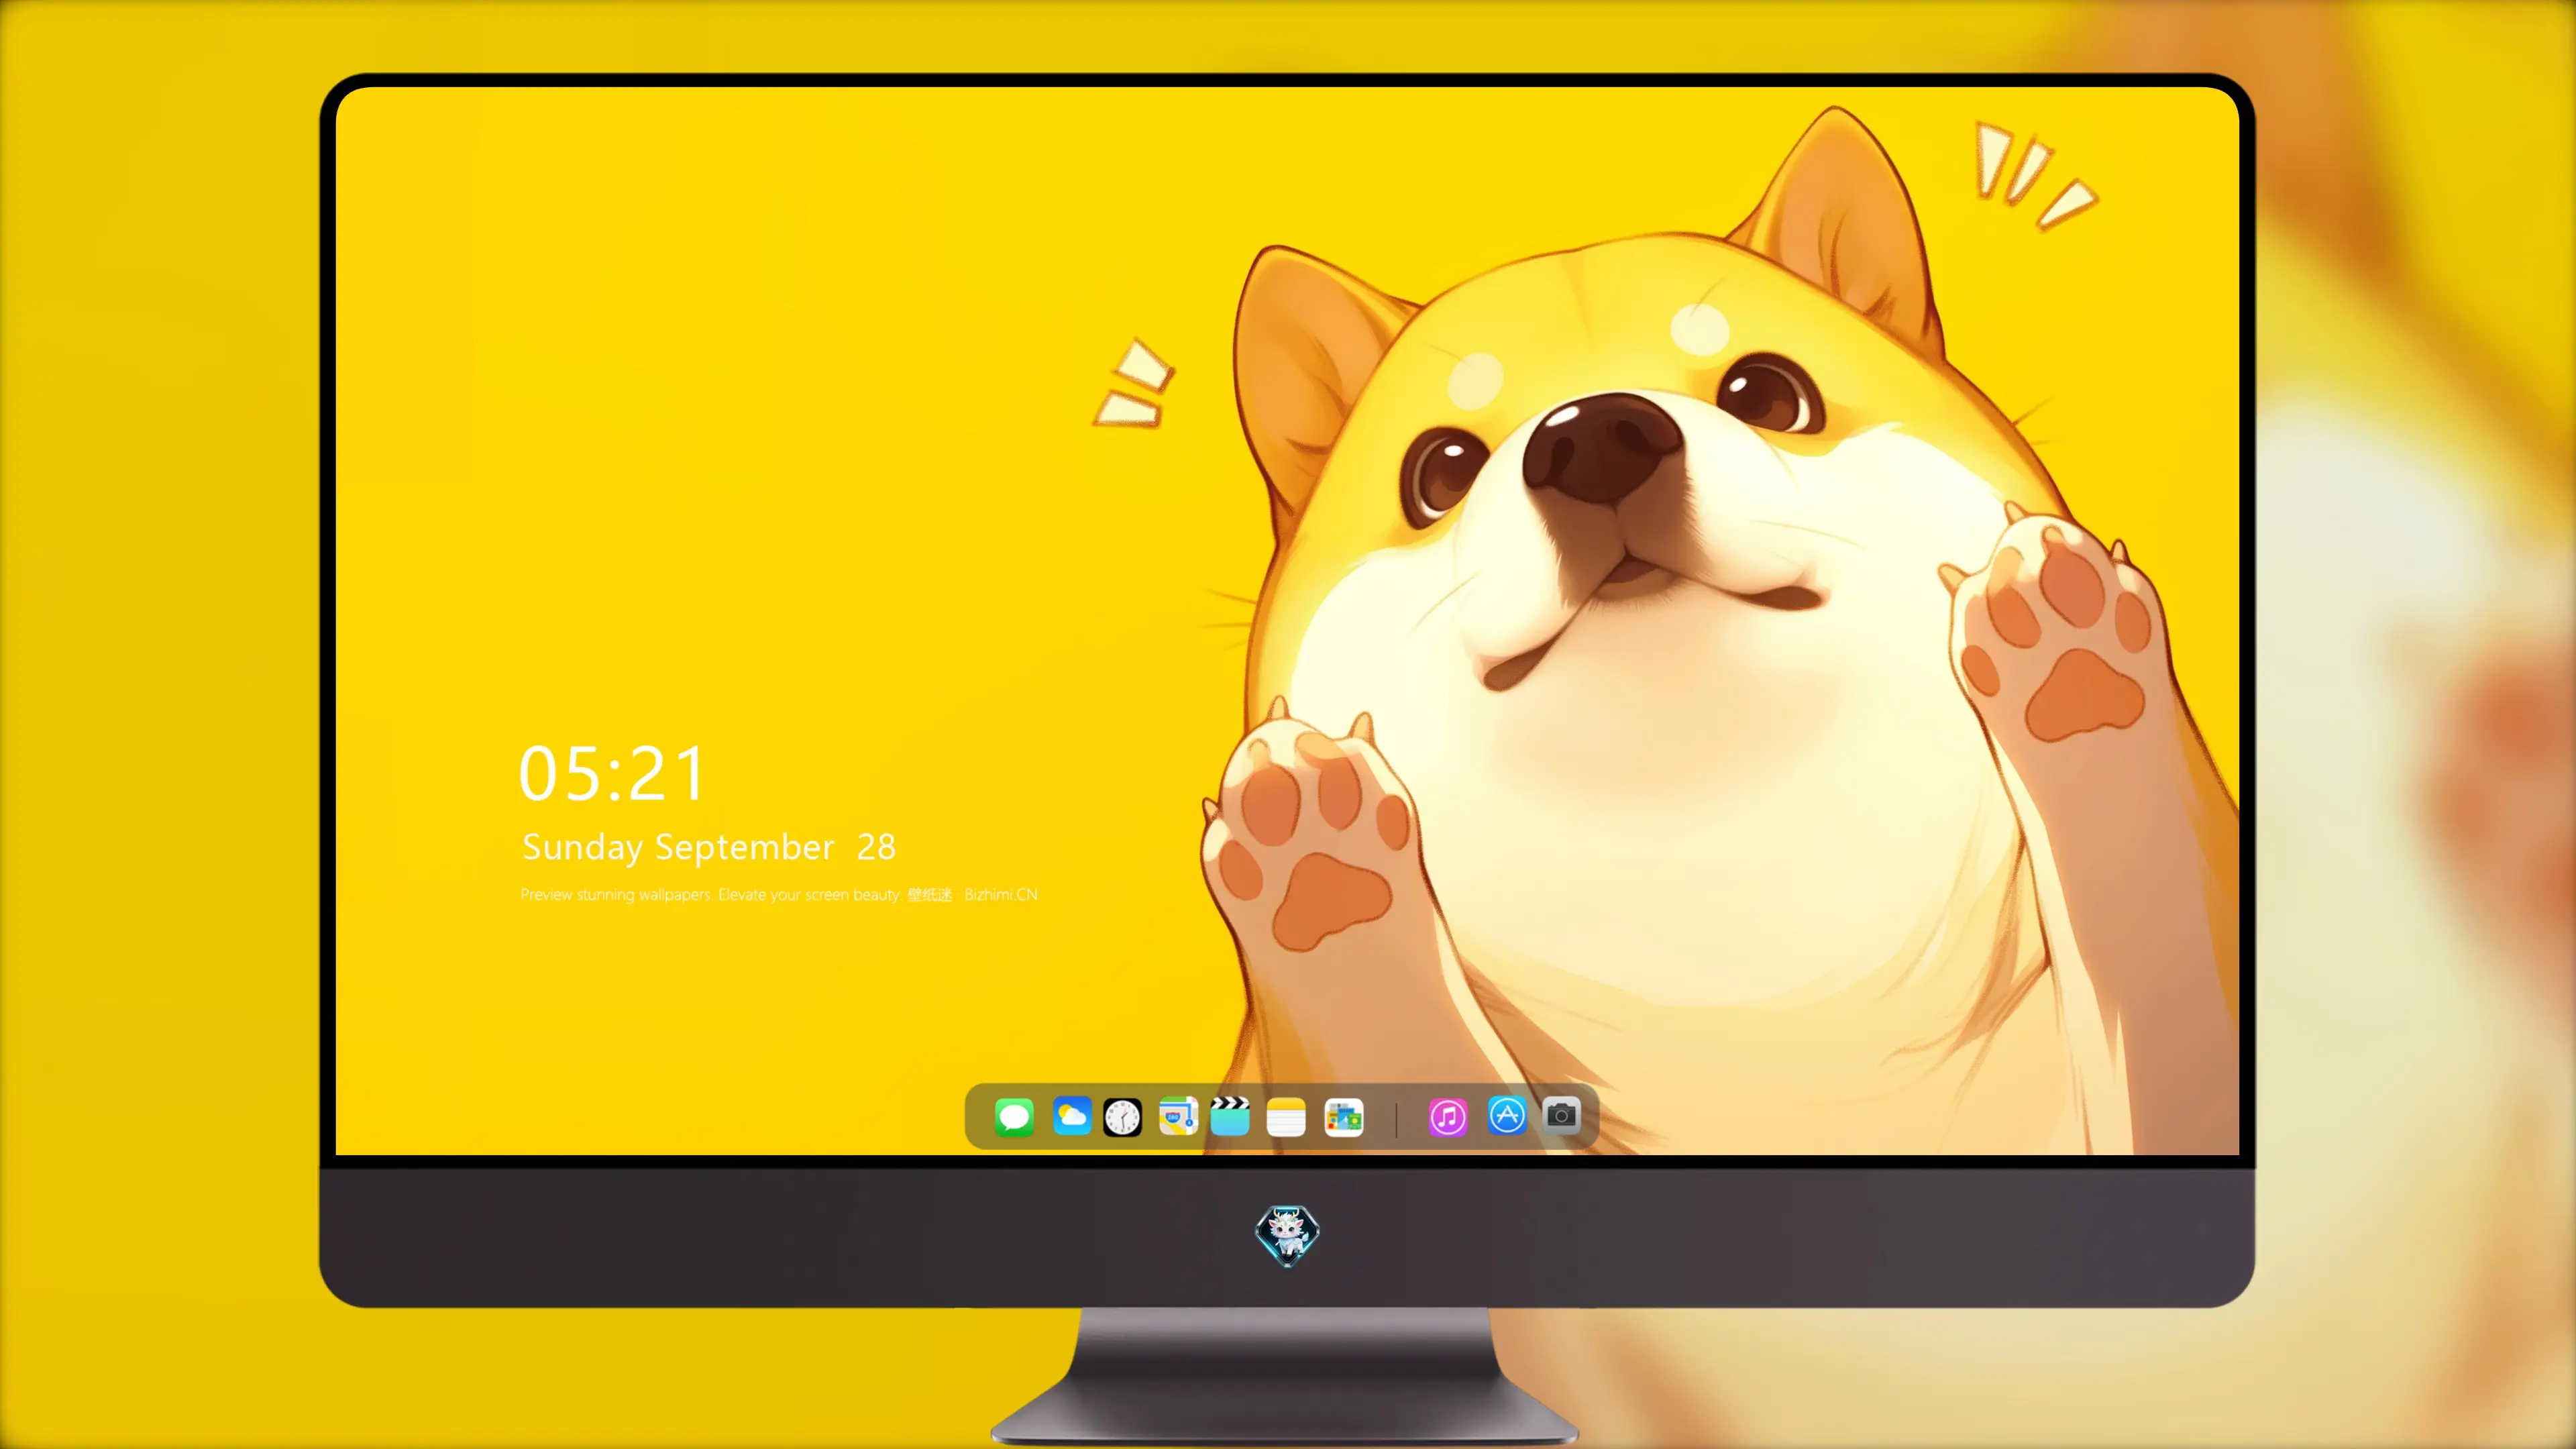This screenshot has width=2576, height=1449.
Task: Open the photo collage app icon
Action: (1344, 1117)
